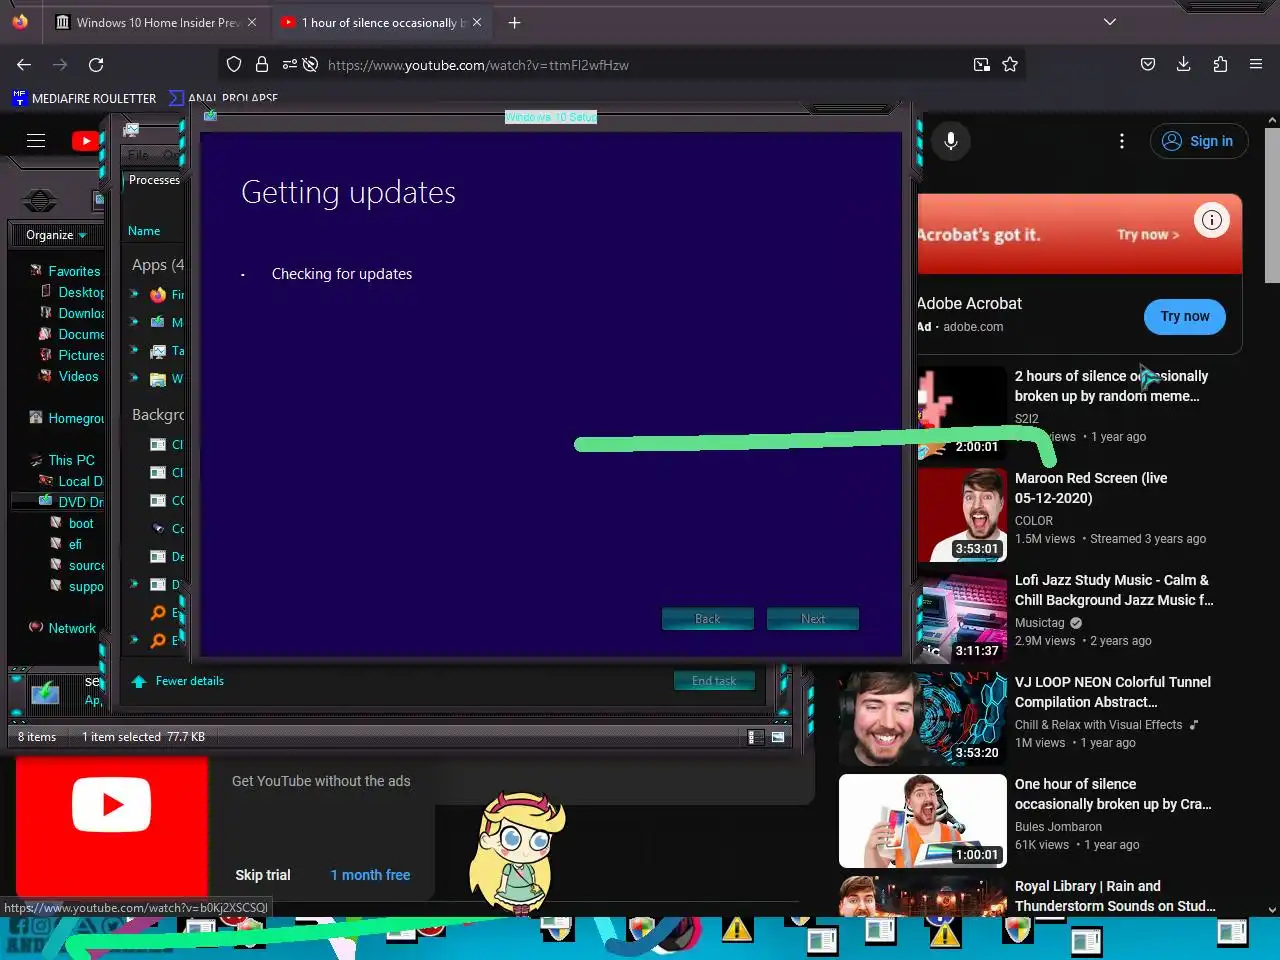This screenshot has height=960, width=1280.
Task: Click the Firefox forward arrow
Action: [x=60, y=65]
